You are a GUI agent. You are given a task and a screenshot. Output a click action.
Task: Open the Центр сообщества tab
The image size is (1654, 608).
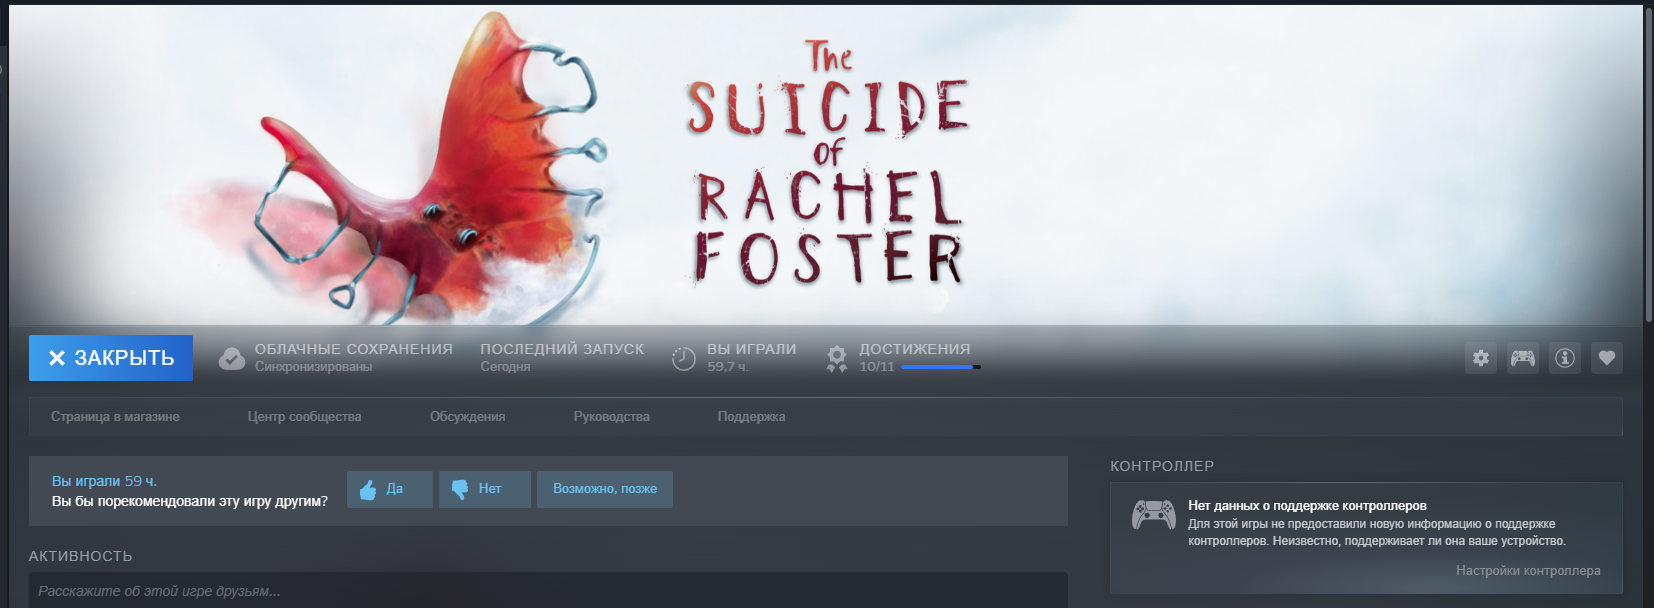coord(304,417)
